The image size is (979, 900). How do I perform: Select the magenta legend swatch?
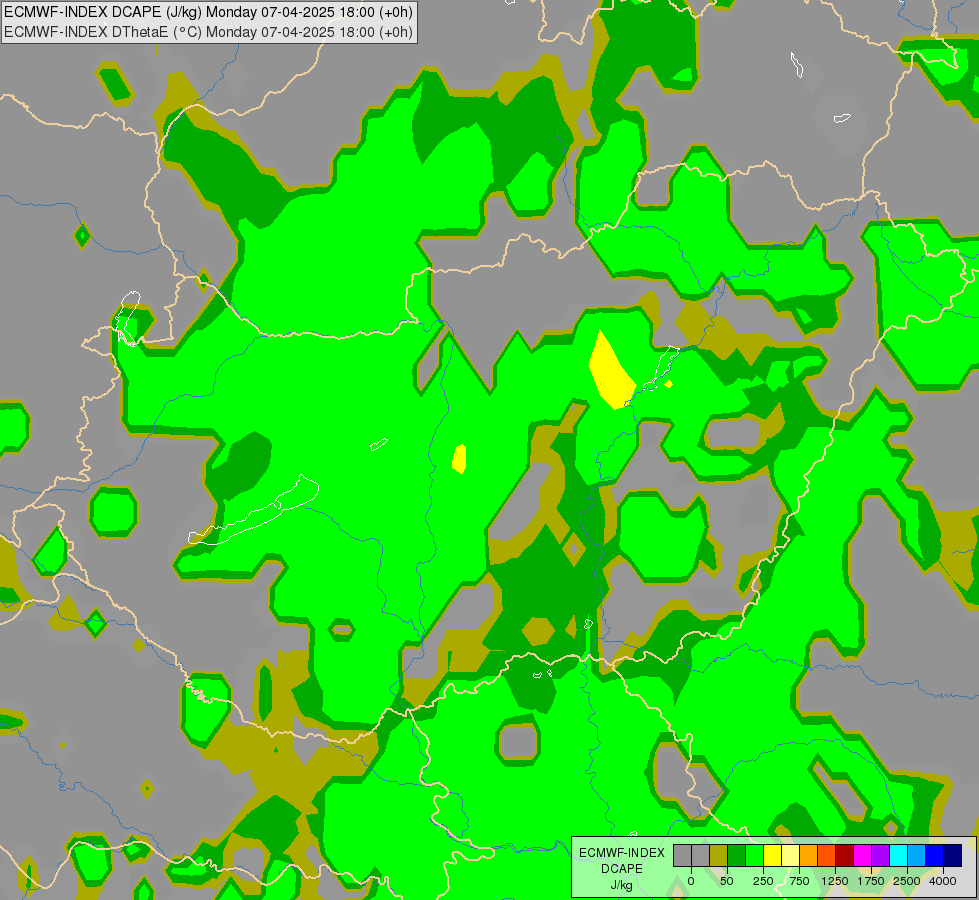pos(863,855)
